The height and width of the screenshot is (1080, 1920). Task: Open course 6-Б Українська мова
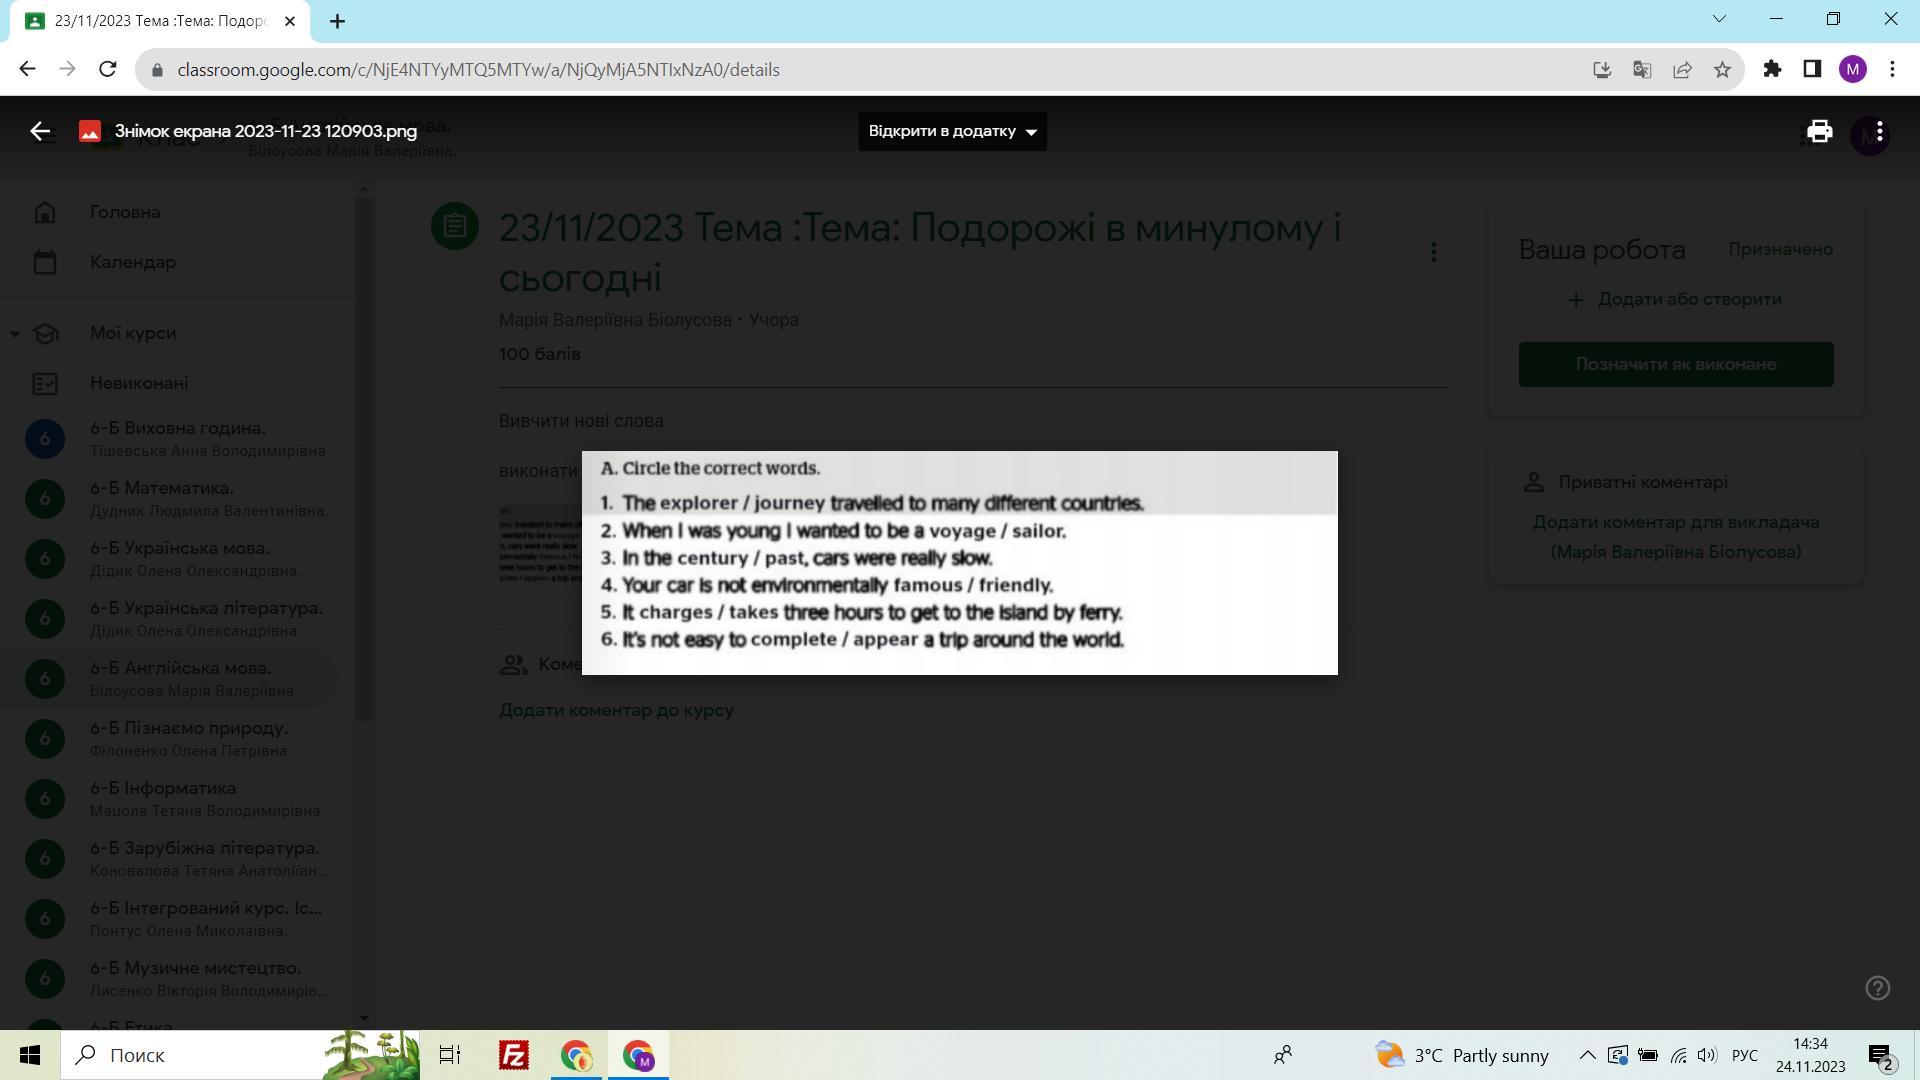tap(178, 559)
